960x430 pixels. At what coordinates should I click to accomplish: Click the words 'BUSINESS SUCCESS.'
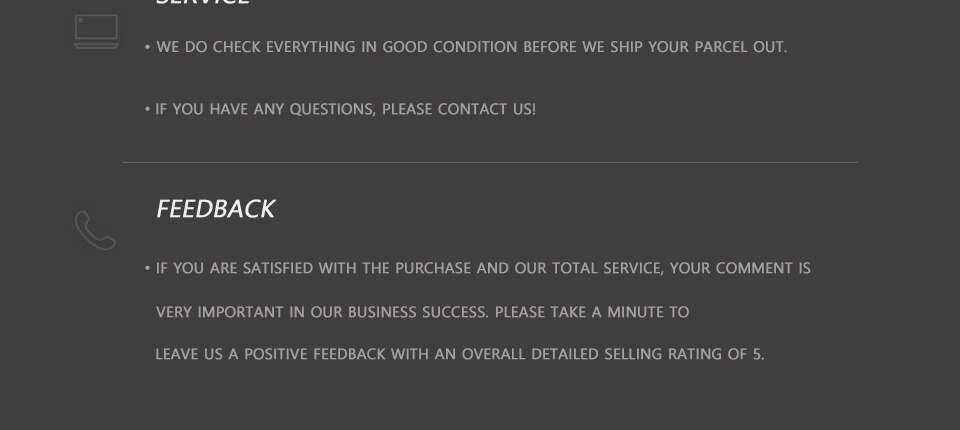pyautogui.click(x=418, y=312)
